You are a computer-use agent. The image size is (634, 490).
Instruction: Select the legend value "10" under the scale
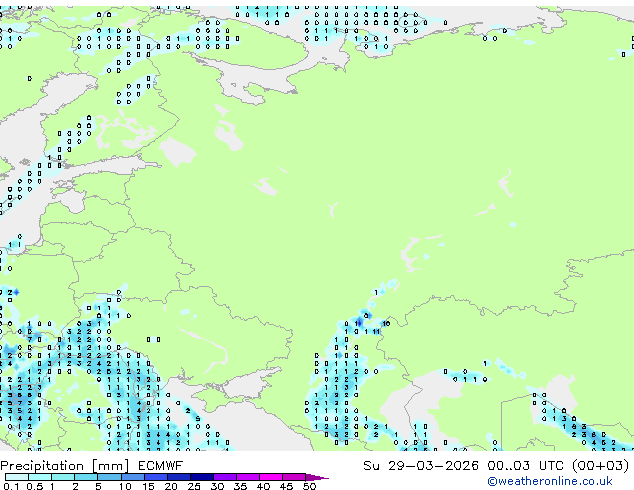point(125,486)
